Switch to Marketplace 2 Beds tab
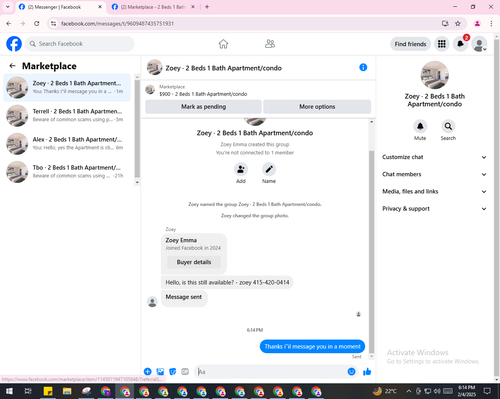The height and width of the screenshot is (399, 500). point(154,7)
